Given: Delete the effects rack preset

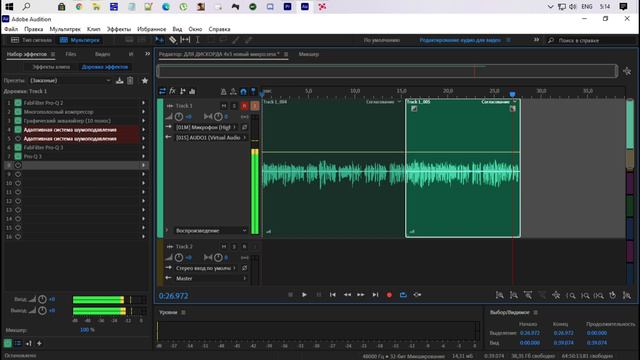Looking at the screenshot, I should [x=130, y=80].
